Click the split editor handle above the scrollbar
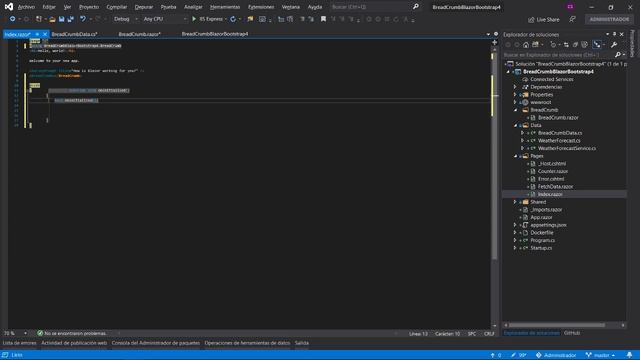The width and height of the screenshot is (640, 360). click(x=495, y=42)
